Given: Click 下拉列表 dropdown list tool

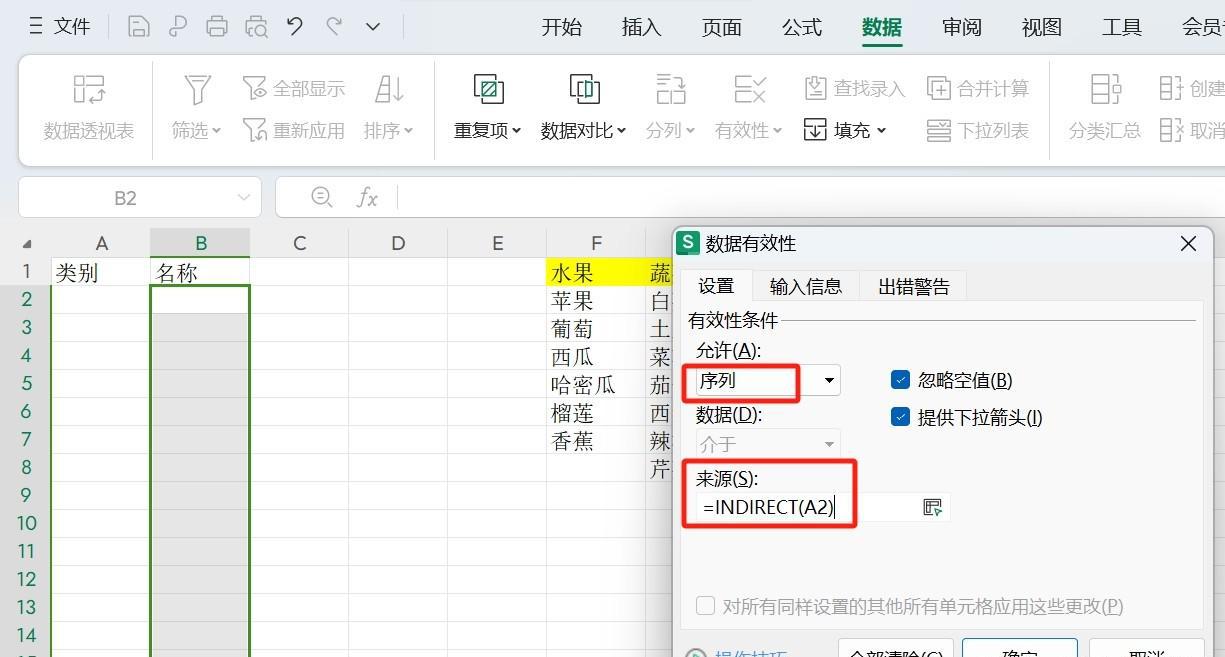Looking at the screenshot, I should pos(978,130).
